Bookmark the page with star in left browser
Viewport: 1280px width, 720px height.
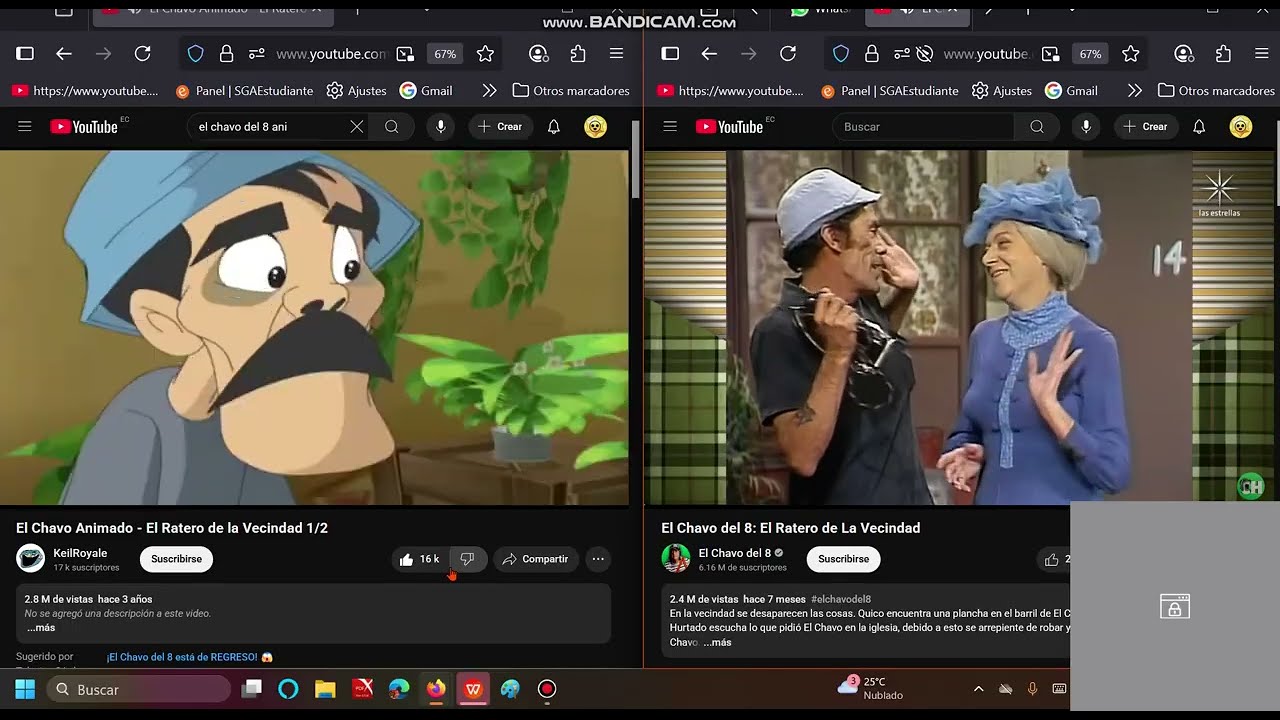pyautogui.click(x=485, y=54)
